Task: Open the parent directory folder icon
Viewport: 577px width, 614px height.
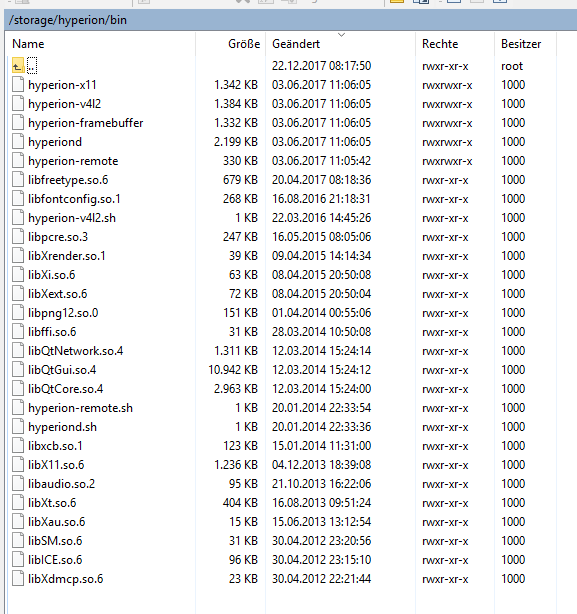Action: coord(18,66)
